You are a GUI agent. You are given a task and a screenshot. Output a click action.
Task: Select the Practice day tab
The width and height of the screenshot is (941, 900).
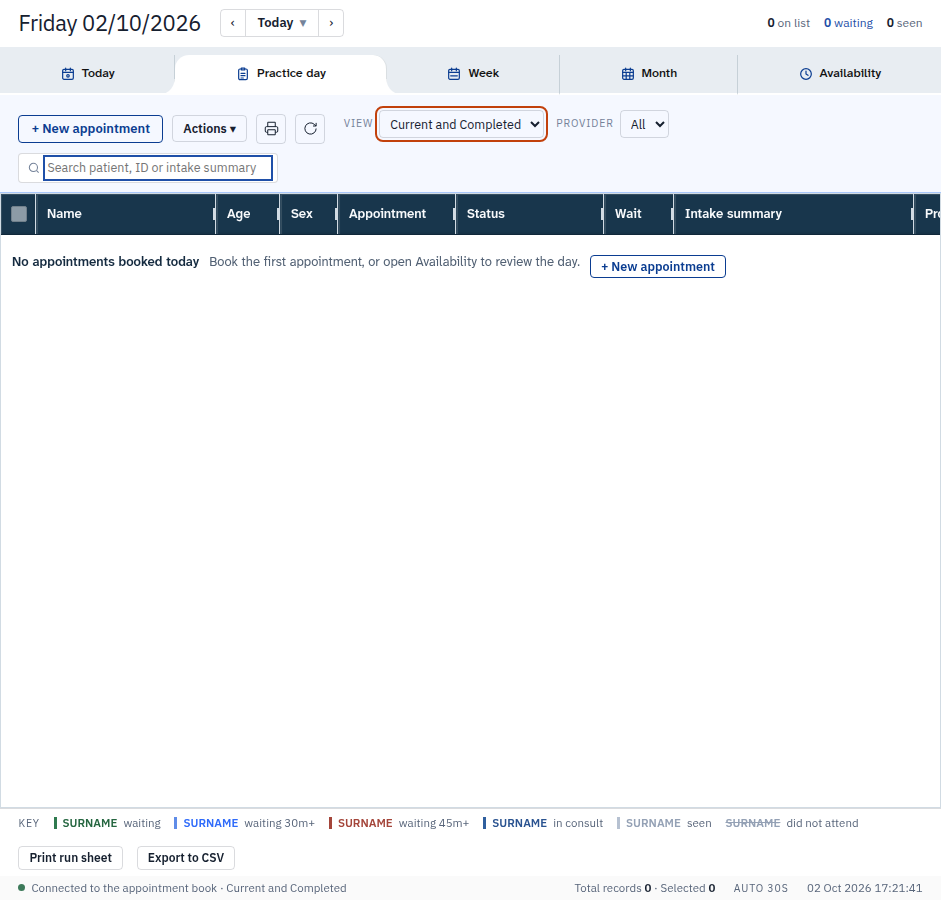pyautogui.click(x=281, y=73)
